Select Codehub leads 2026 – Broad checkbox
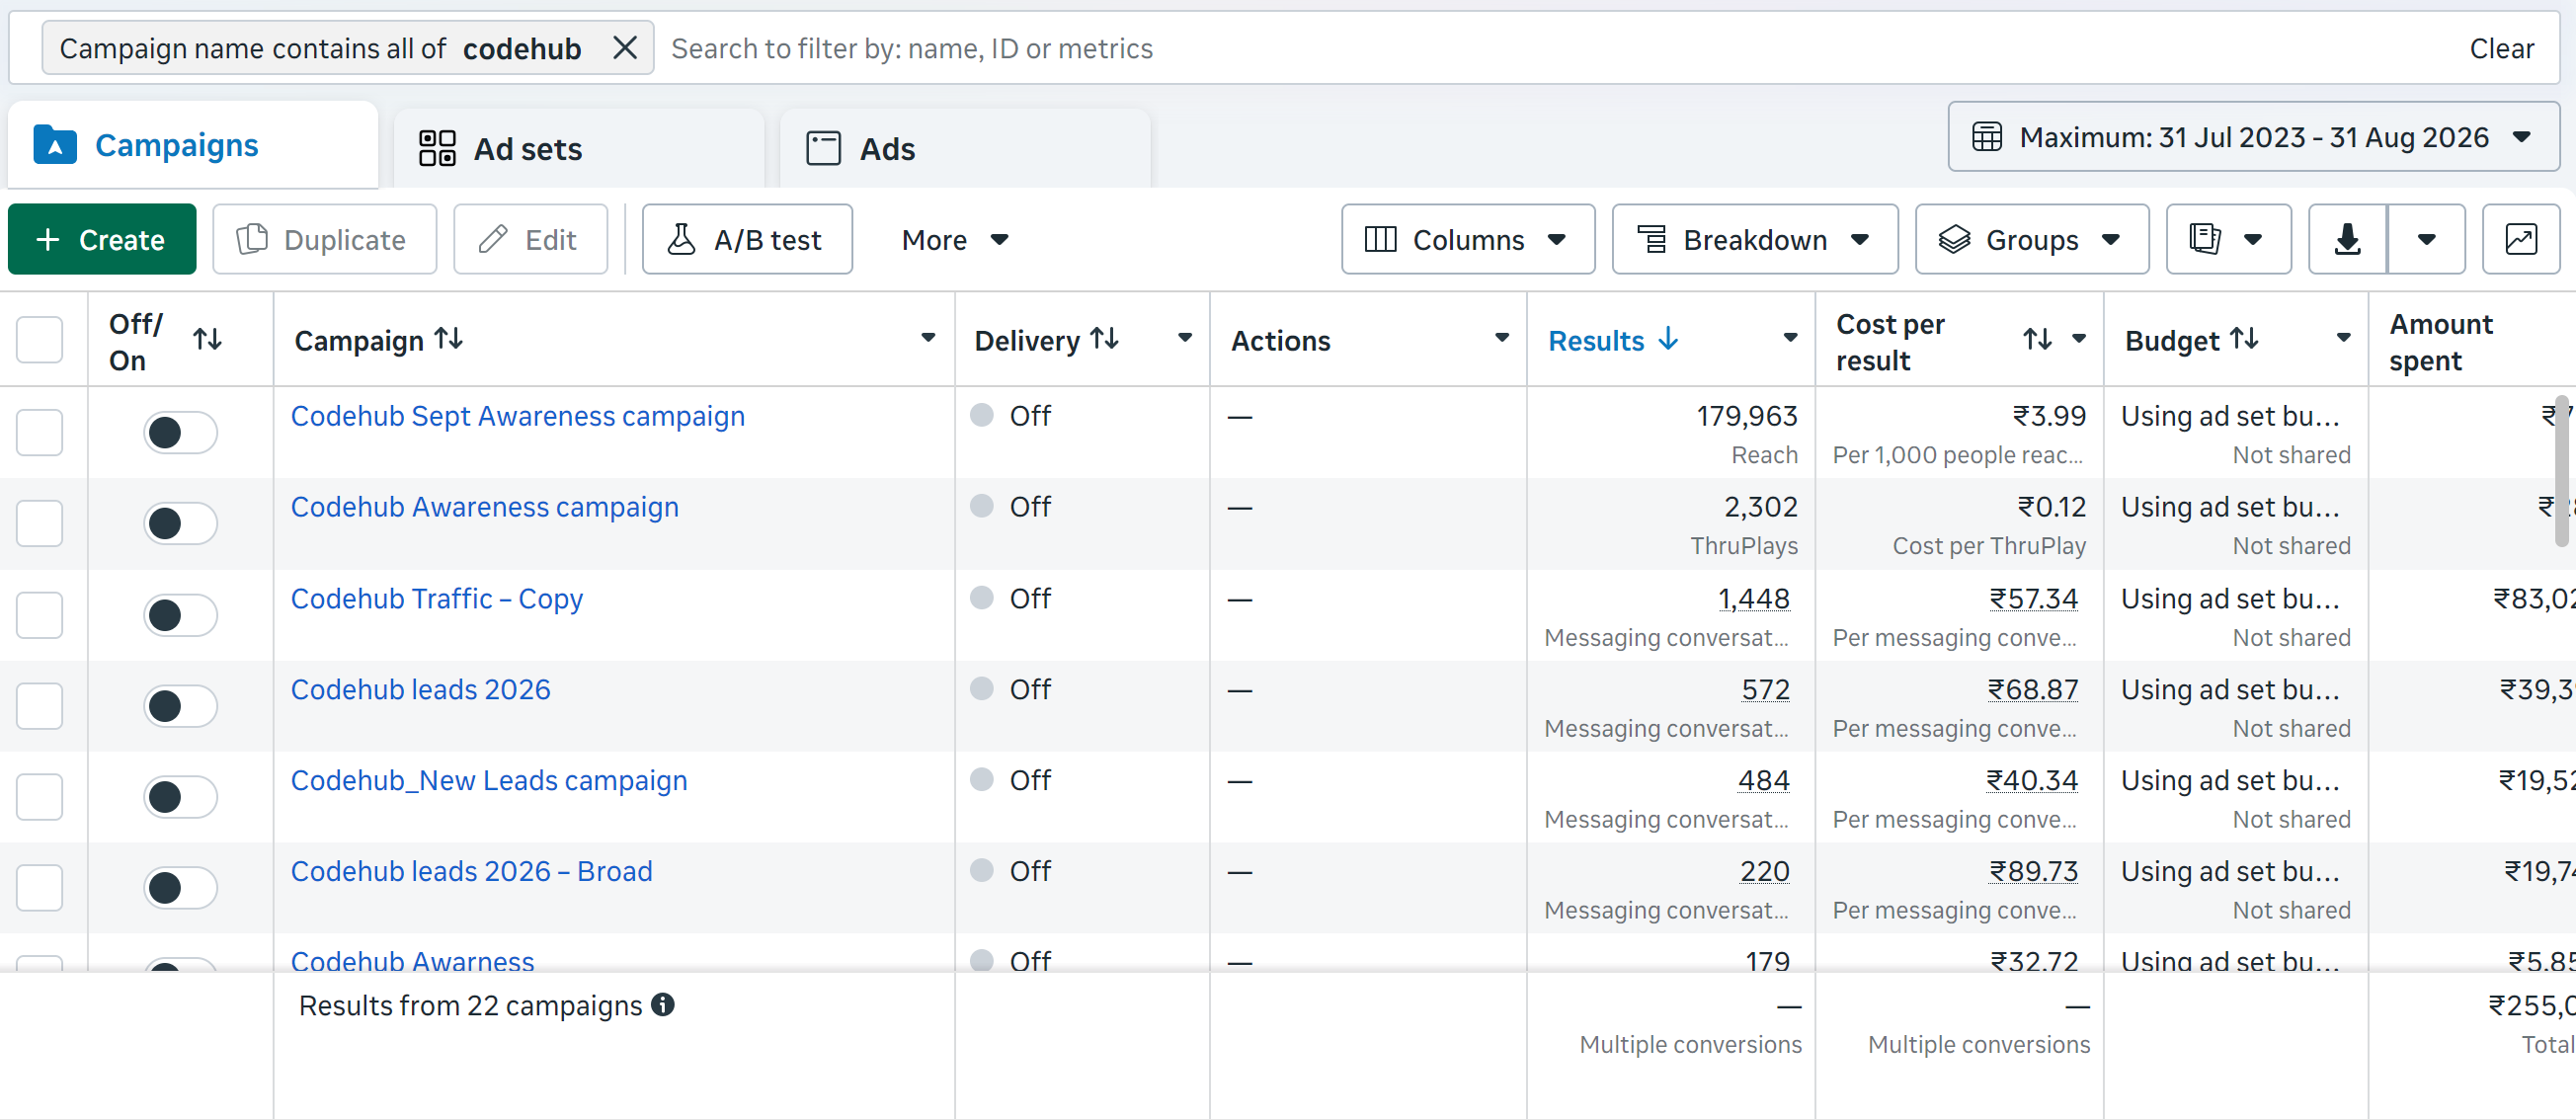 pos(40,888)
